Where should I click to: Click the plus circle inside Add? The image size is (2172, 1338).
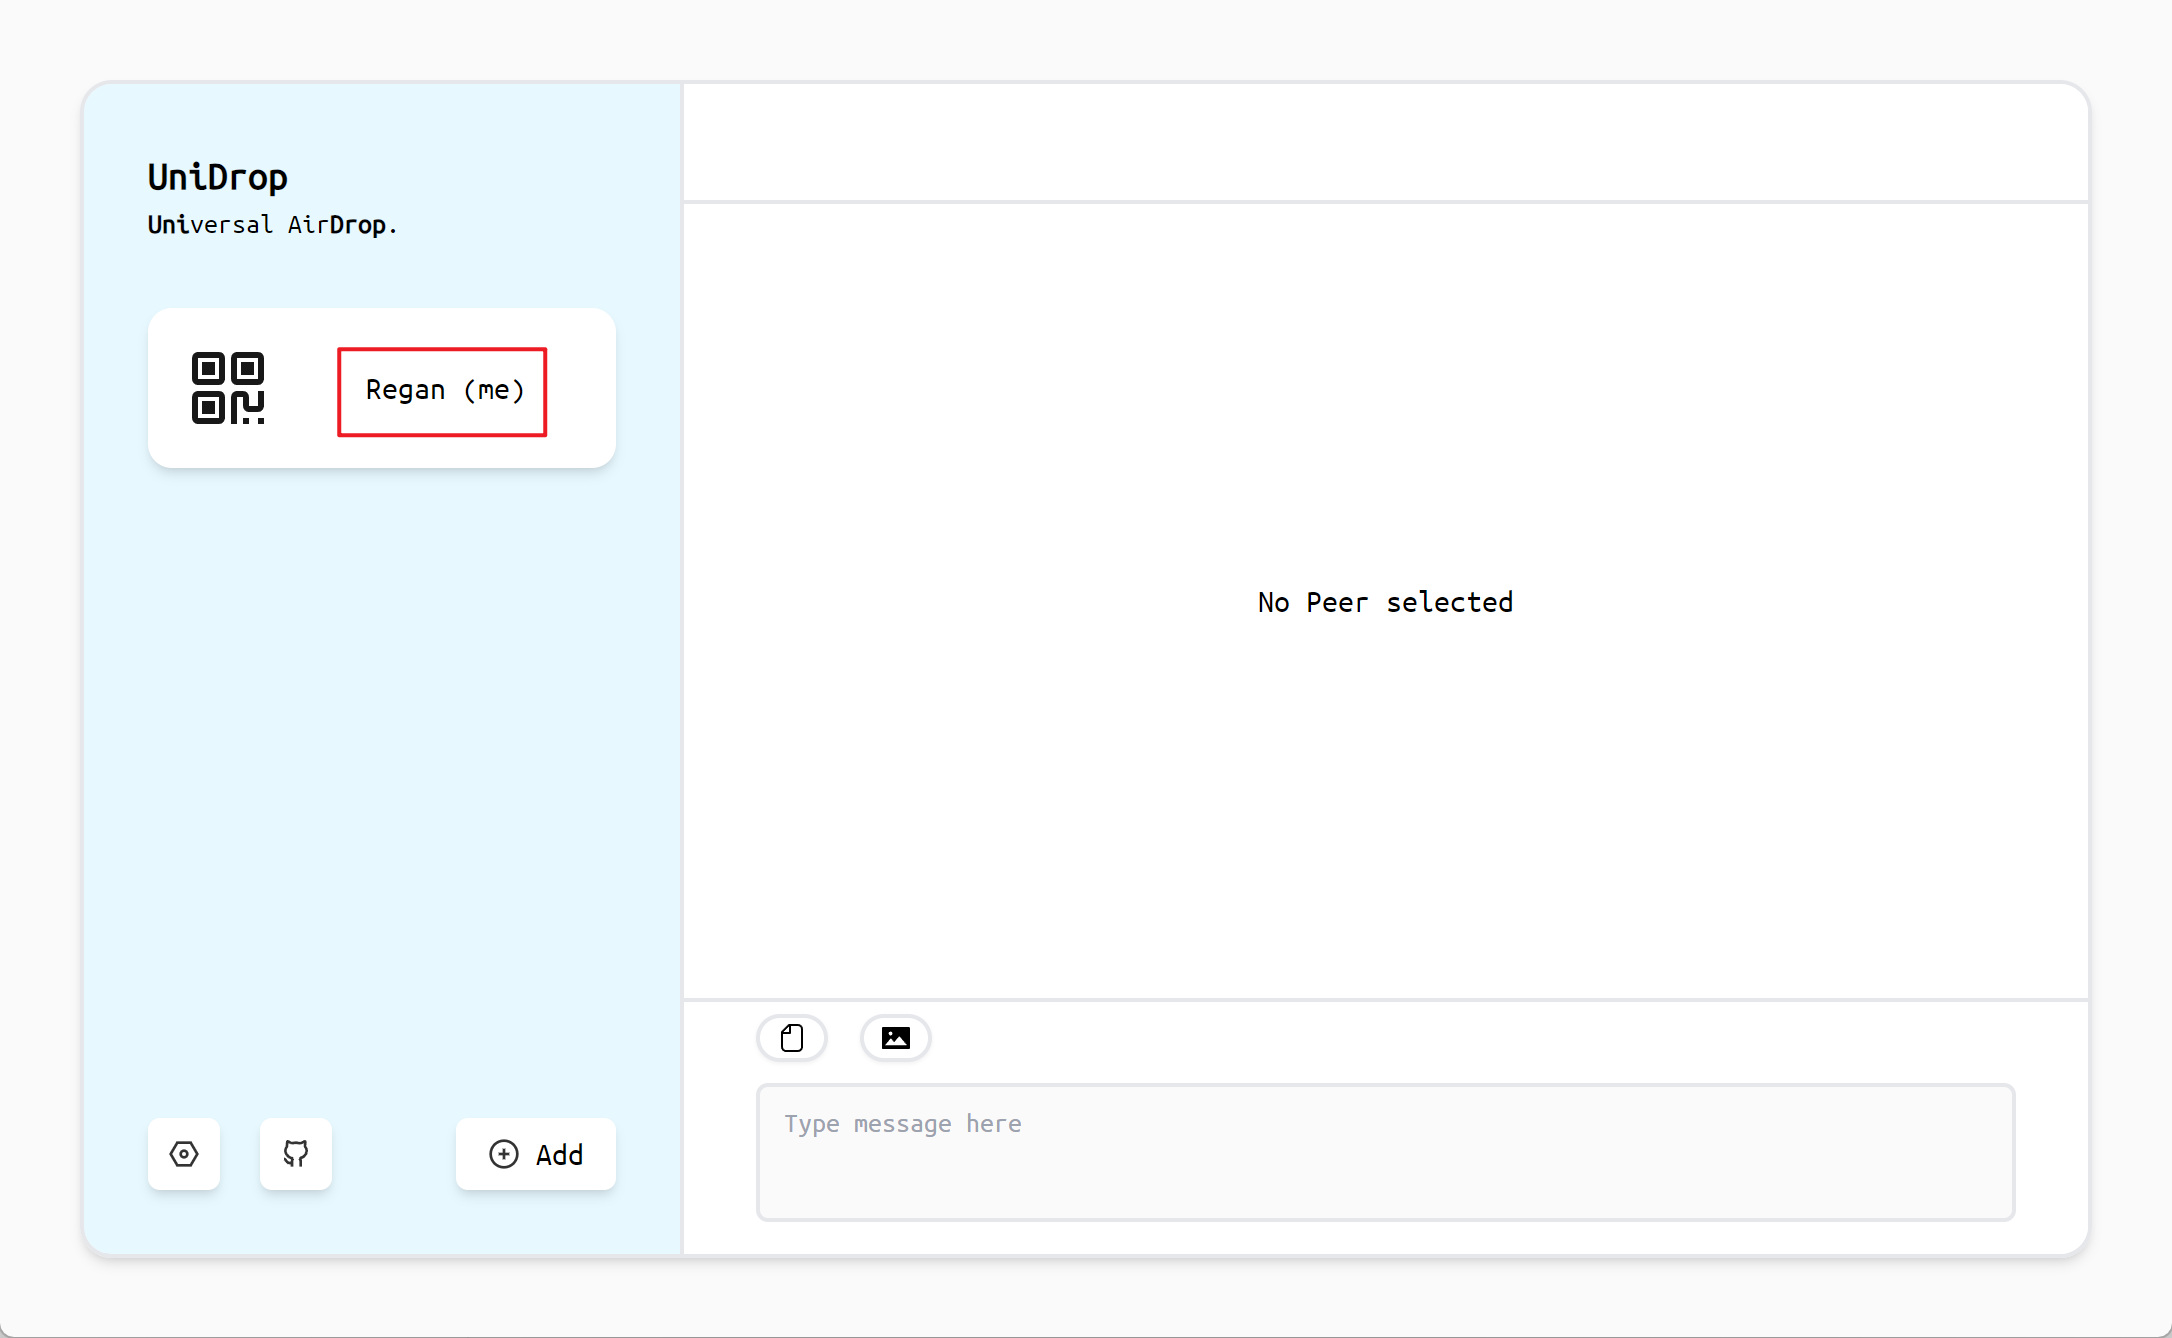(x=504, y=1154)
